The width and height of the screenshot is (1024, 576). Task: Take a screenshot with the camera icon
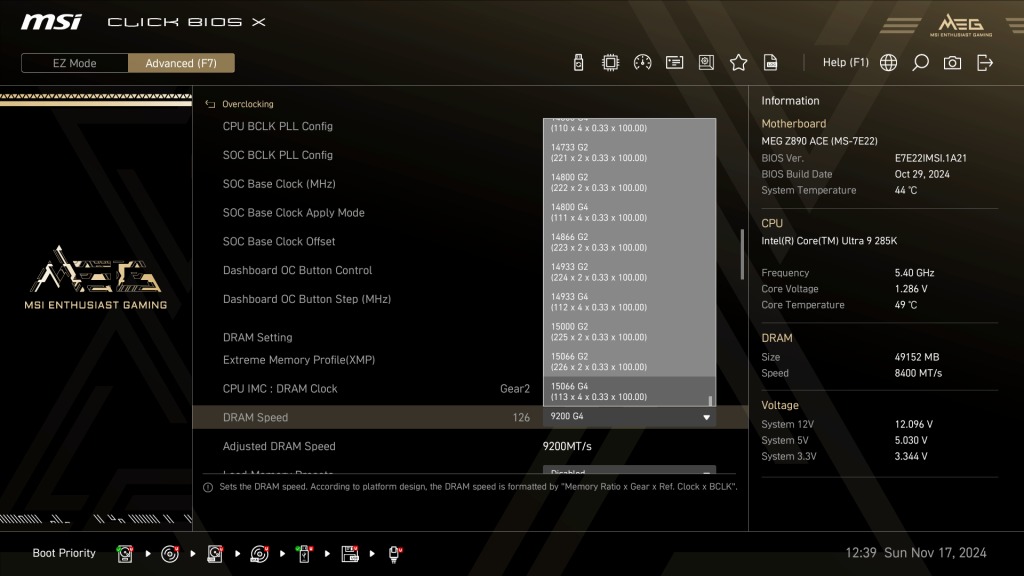click(x=952, y=63)
